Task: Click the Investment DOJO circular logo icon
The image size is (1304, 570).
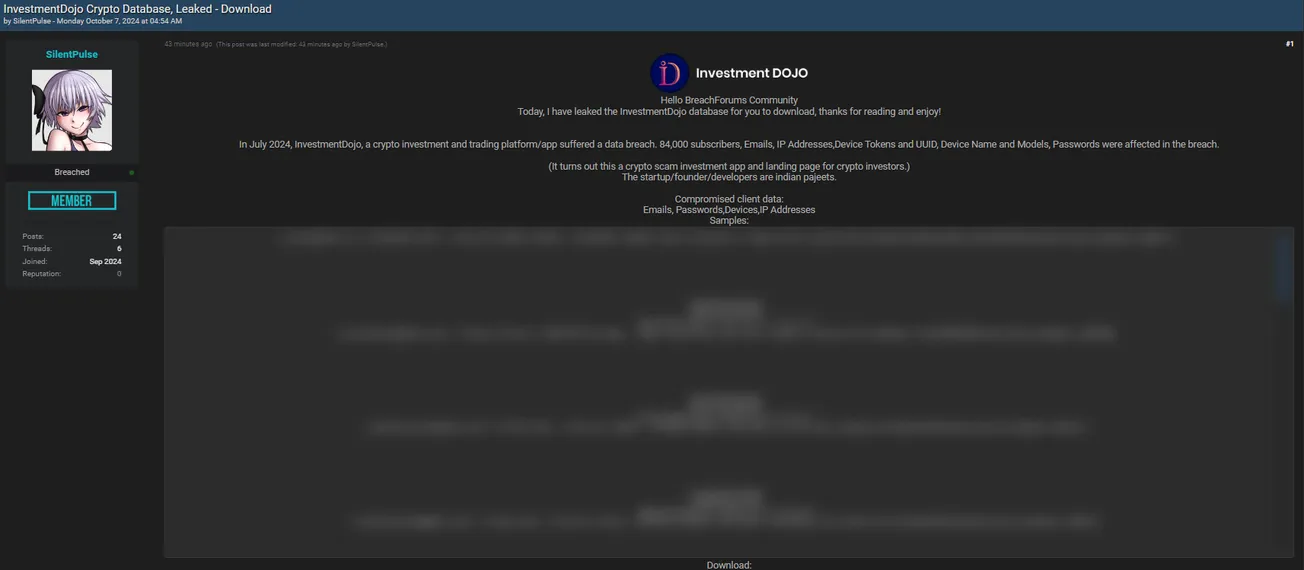Action: tap(669, 73)
